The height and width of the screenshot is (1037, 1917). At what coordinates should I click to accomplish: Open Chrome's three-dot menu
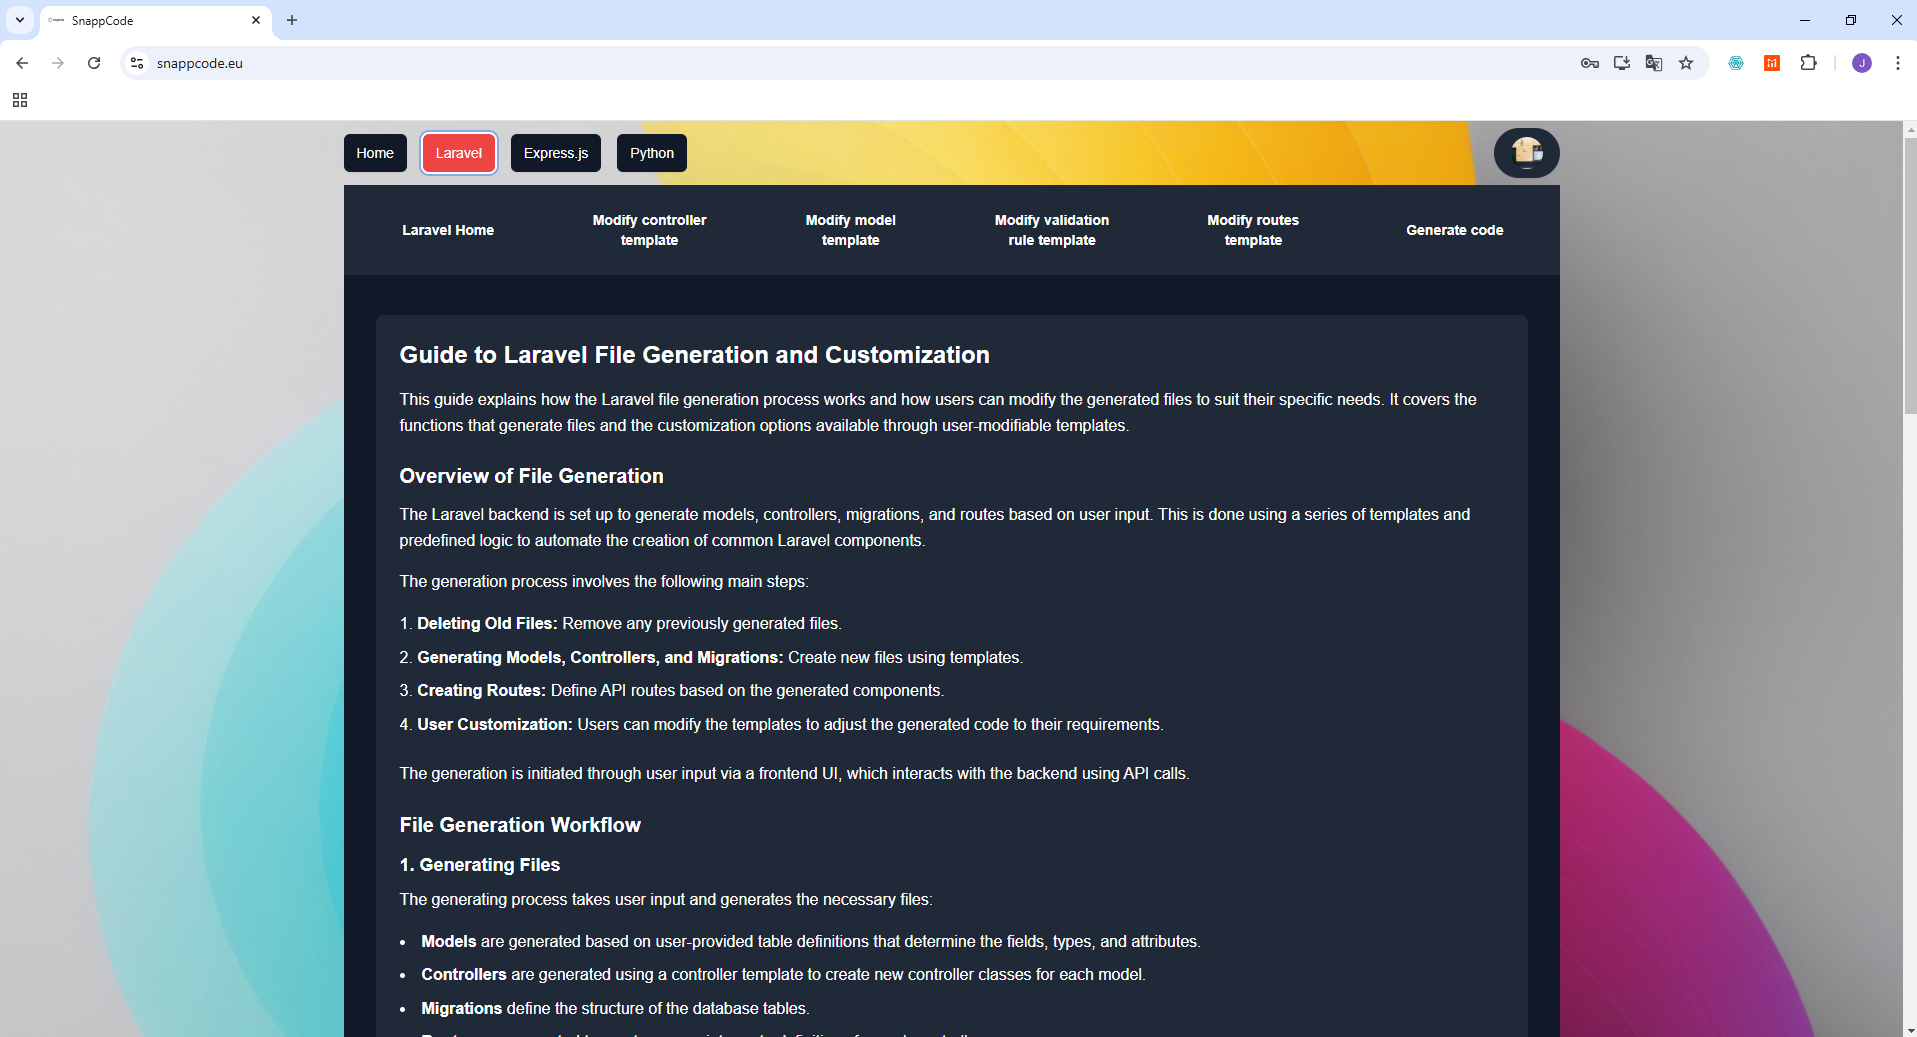pos(1898,63)
